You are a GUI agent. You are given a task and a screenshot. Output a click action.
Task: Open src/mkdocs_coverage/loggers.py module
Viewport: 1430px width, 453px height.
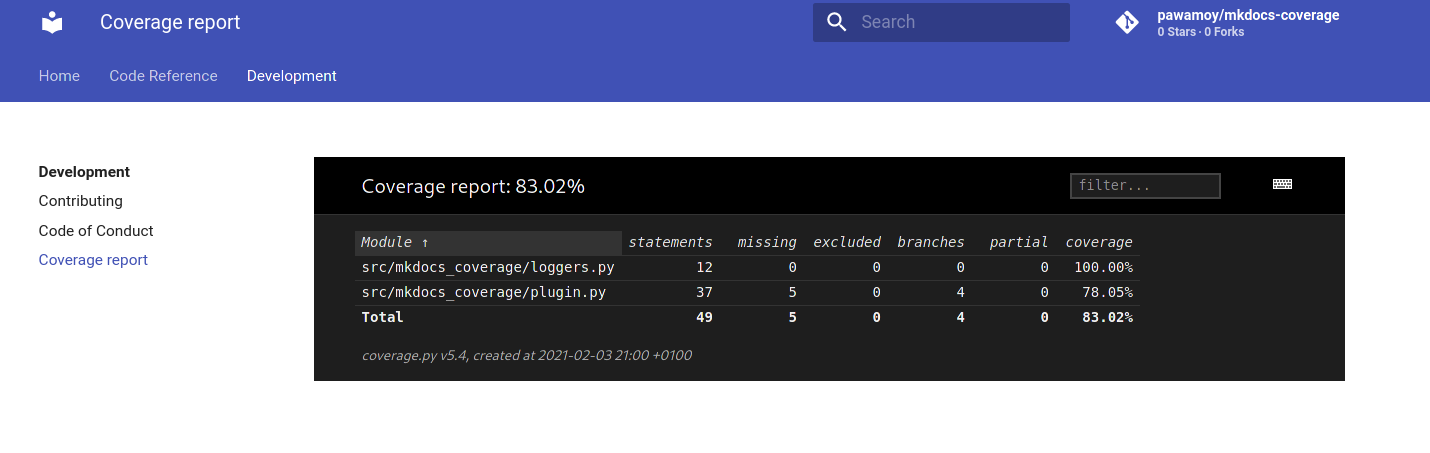[x=488, y=267]
